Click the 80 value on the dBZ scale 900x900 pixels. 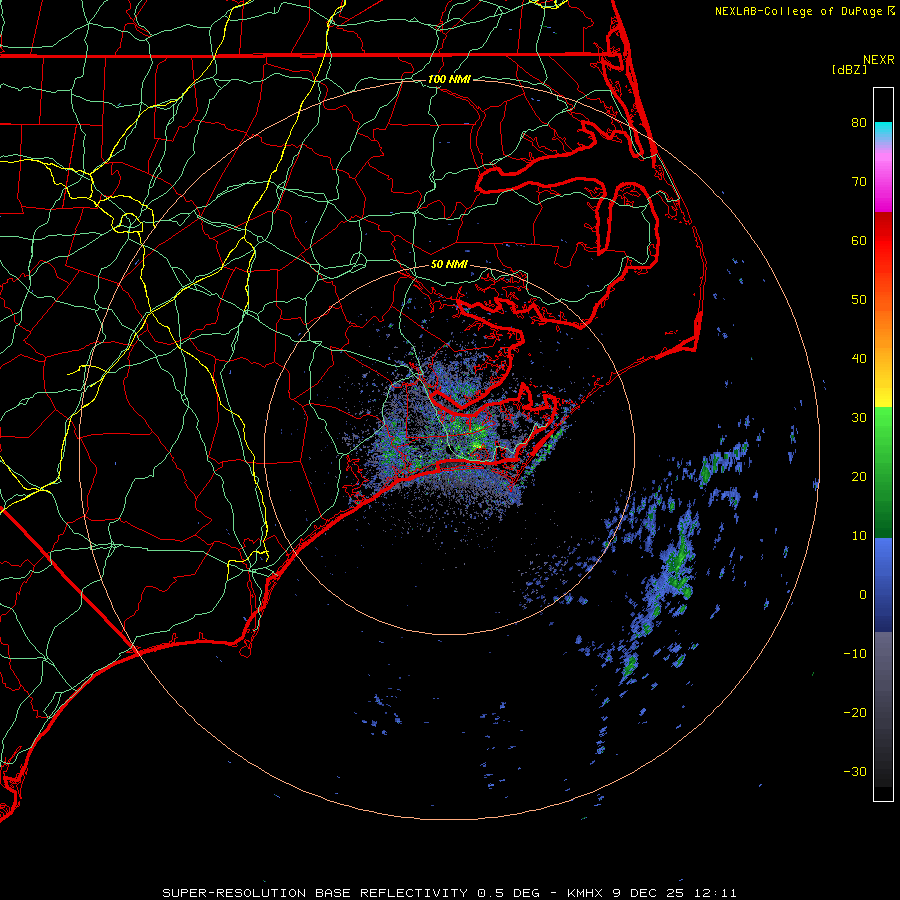(859, 122)
